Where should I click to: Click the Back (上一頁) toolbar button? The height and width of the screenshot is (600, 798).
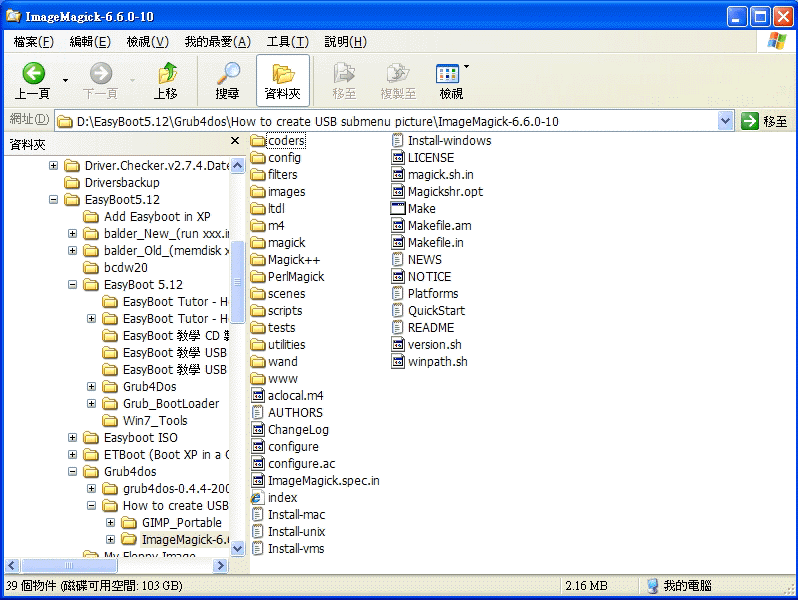33,80
